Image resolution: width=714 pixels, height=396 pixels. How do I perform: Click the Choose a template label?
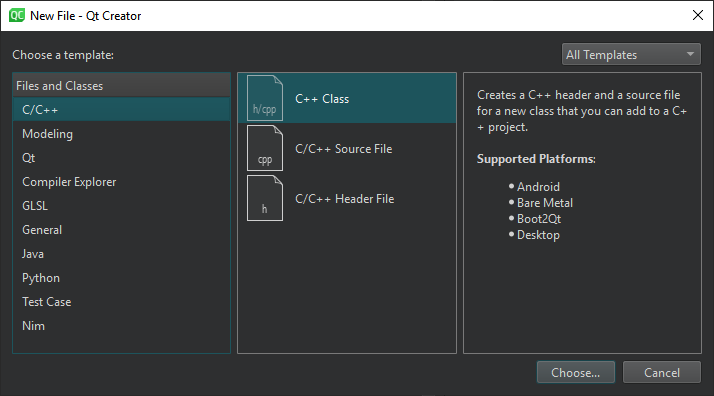tap(63, 55)
